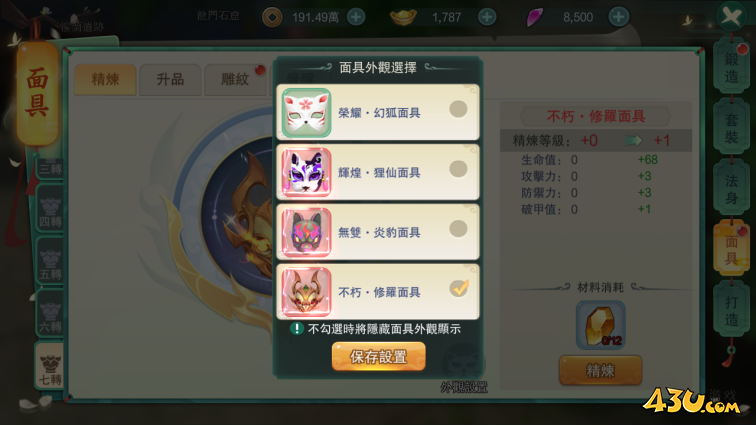The image size is (756, 426).
Task: Open the 鍛造 side menu
Action: click(731, 67)
